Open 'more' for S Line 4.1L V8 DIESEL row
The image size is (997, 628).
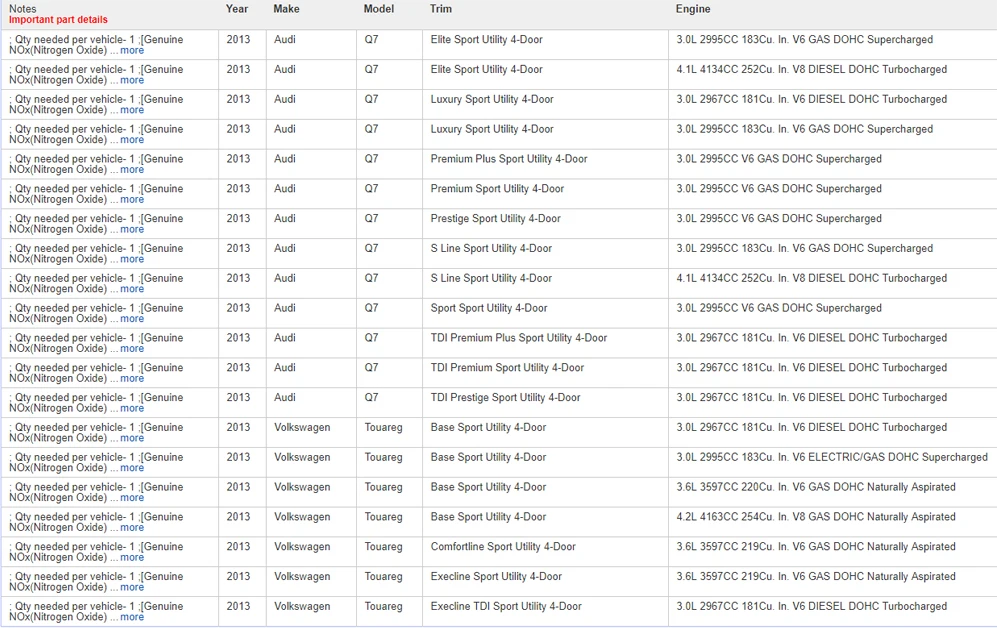click(132, 289)
